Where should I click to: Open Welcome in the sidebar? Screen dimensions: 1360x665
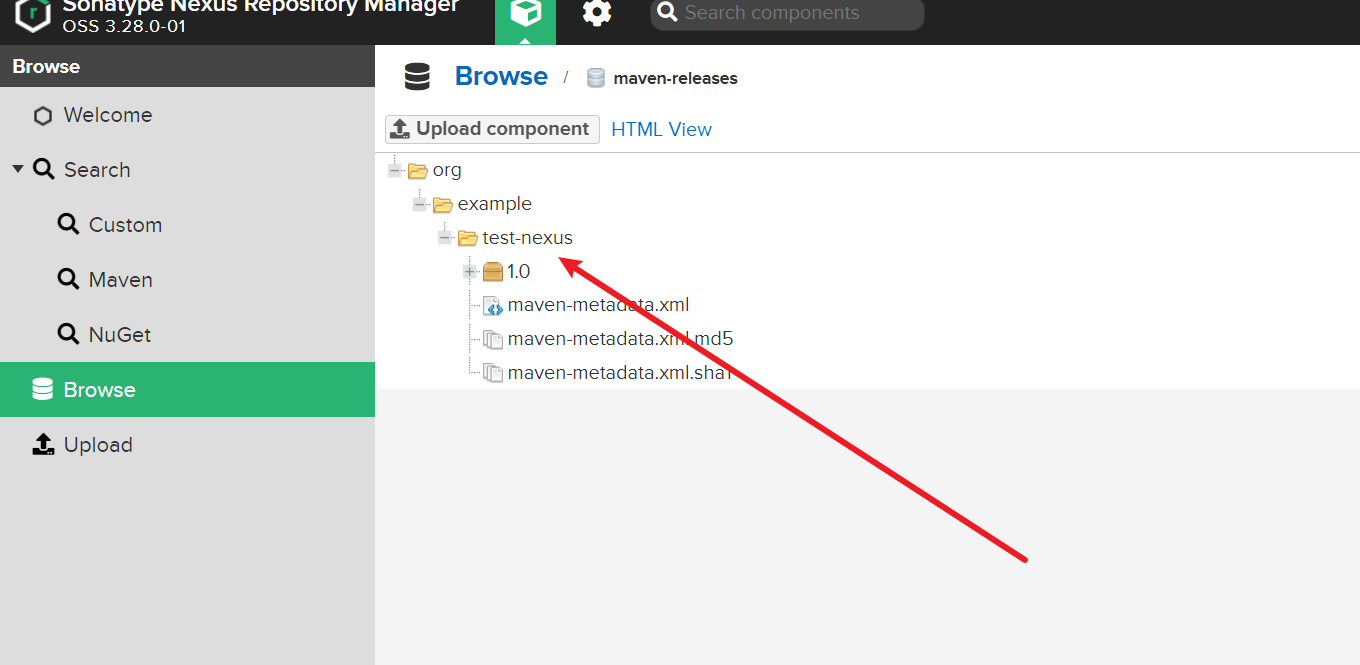tap(107, 115)
